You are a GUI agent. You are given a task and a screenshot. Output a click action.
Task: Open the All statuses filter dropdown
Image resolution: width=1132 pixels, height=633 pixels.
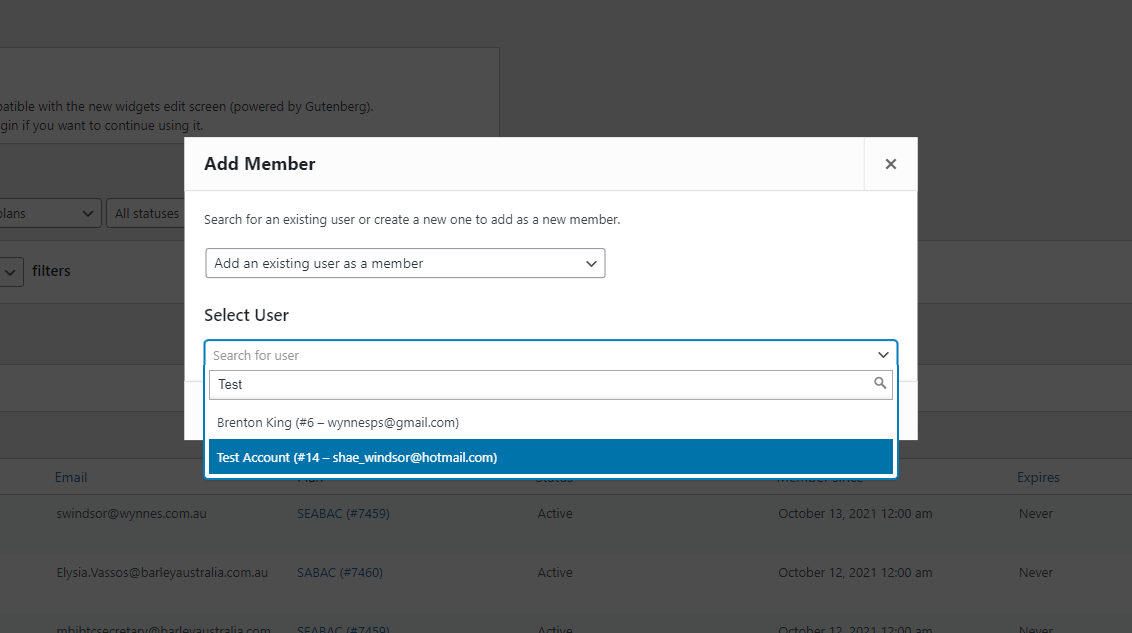point(147,214)
